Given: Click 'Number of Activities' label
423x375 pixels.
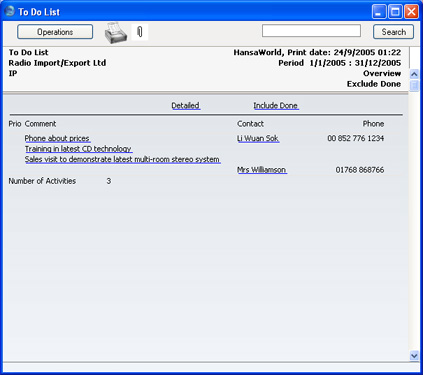Looking at the screenshot, I should (x=42, y=181).
